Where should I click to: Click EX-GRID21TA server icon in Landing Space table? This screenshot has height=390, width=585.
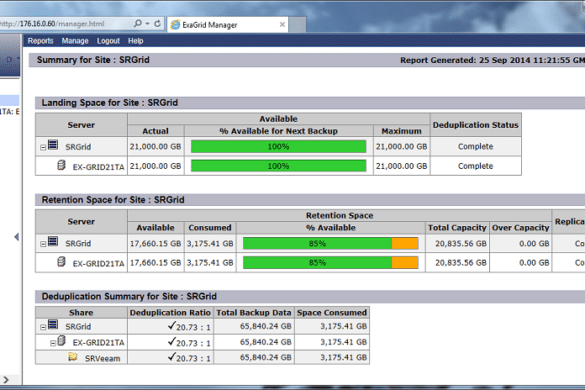click(x=61, y=165)
